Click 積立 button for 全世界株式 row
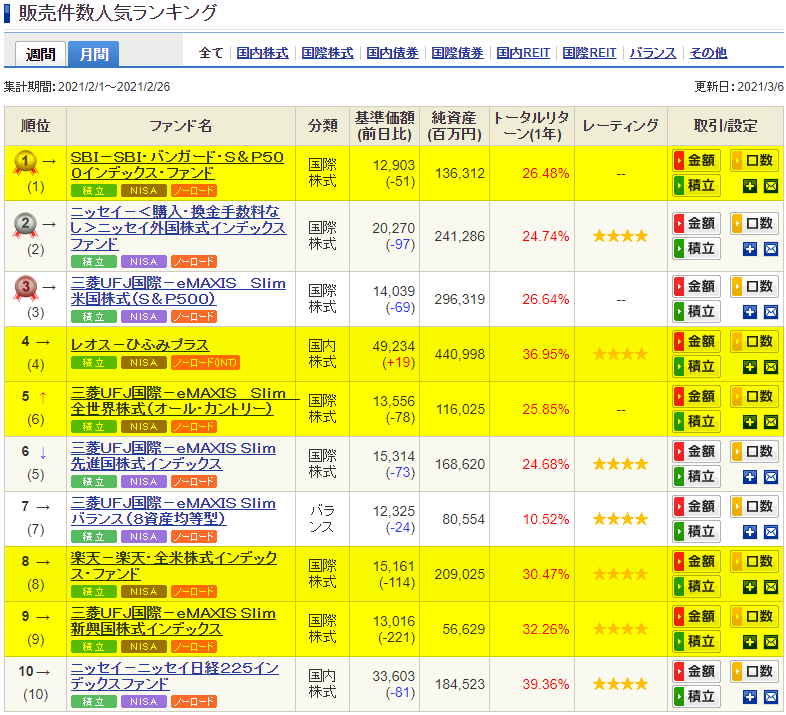 tap(696, 421)
